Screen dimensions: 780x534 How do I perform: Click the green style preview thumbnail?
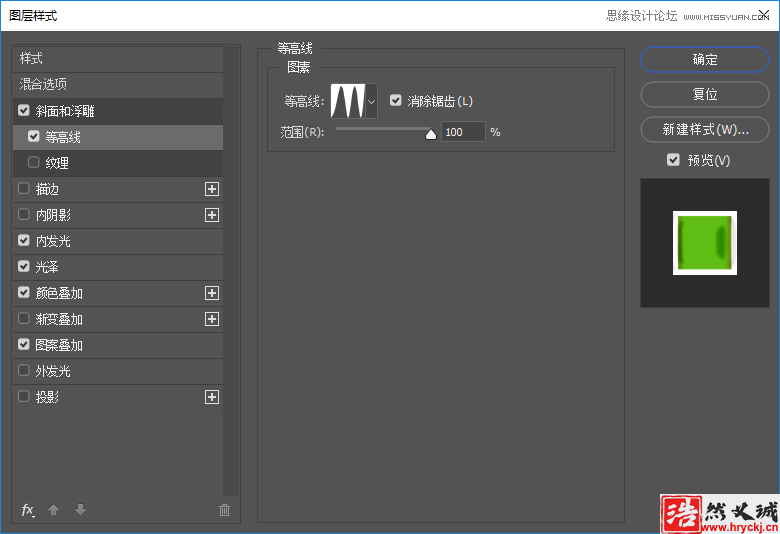click(x=705, y=243)
